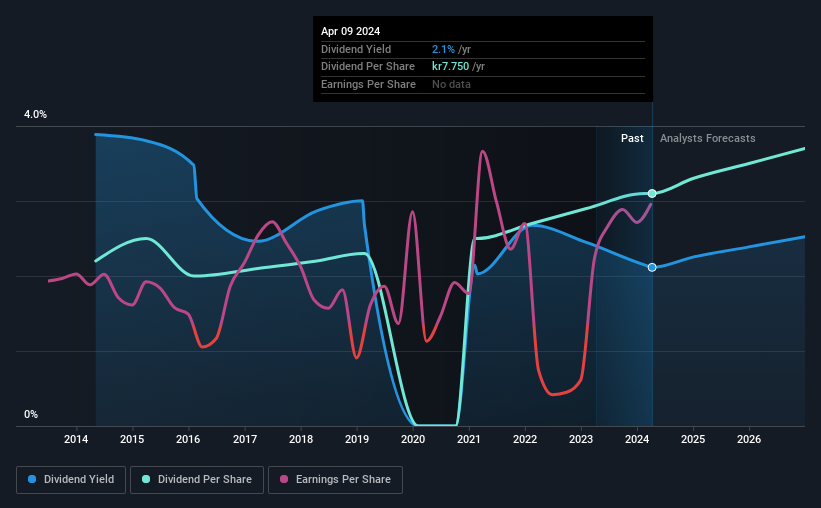Image resolution: width=821 pixels, height=508 pixels.
Task: Click the blue Dividend Yield legend dot
Action: (32, 479)
